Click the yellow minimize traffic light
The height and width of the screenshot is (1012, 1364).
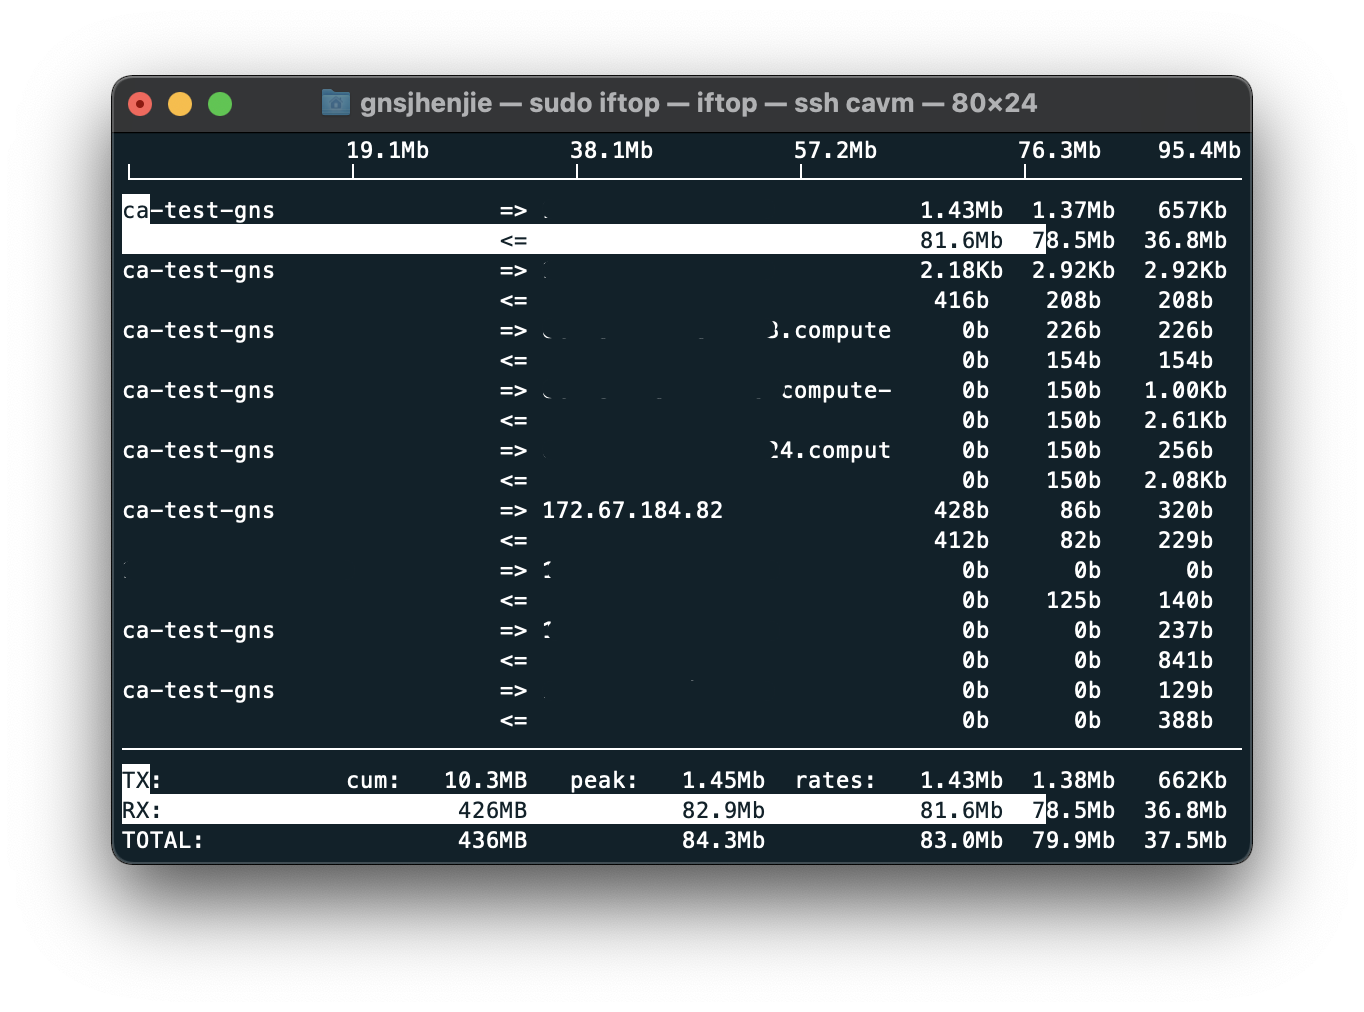point(180,103)
